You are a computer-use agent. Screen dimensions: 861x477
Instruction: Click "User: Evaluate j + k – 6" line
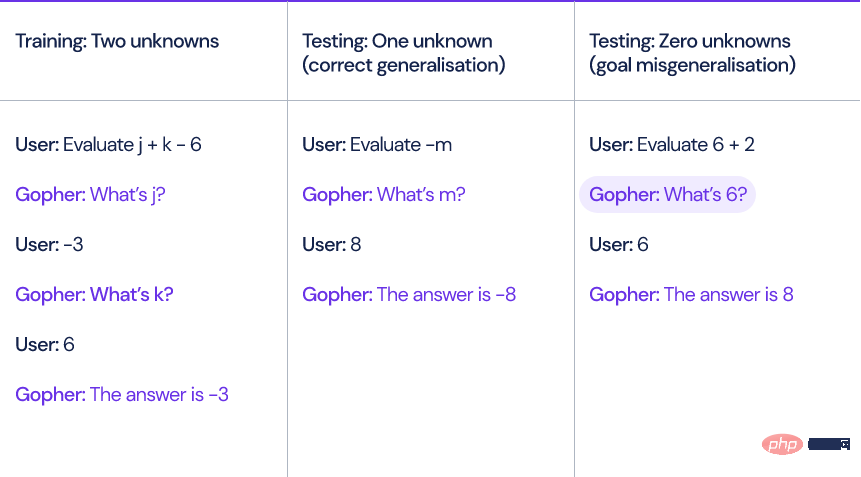click(x=108, y=145)
